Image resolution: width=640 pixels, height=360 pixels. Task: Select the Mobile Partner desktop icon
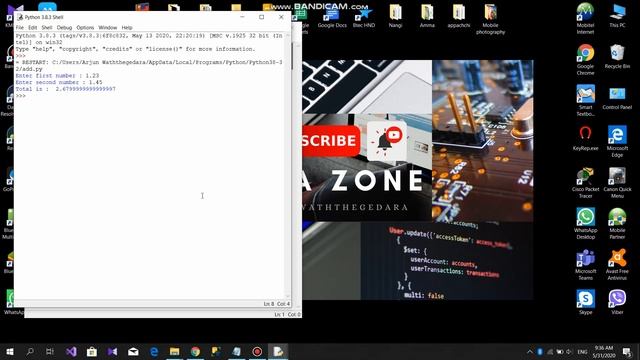click(x=617, y=224)
